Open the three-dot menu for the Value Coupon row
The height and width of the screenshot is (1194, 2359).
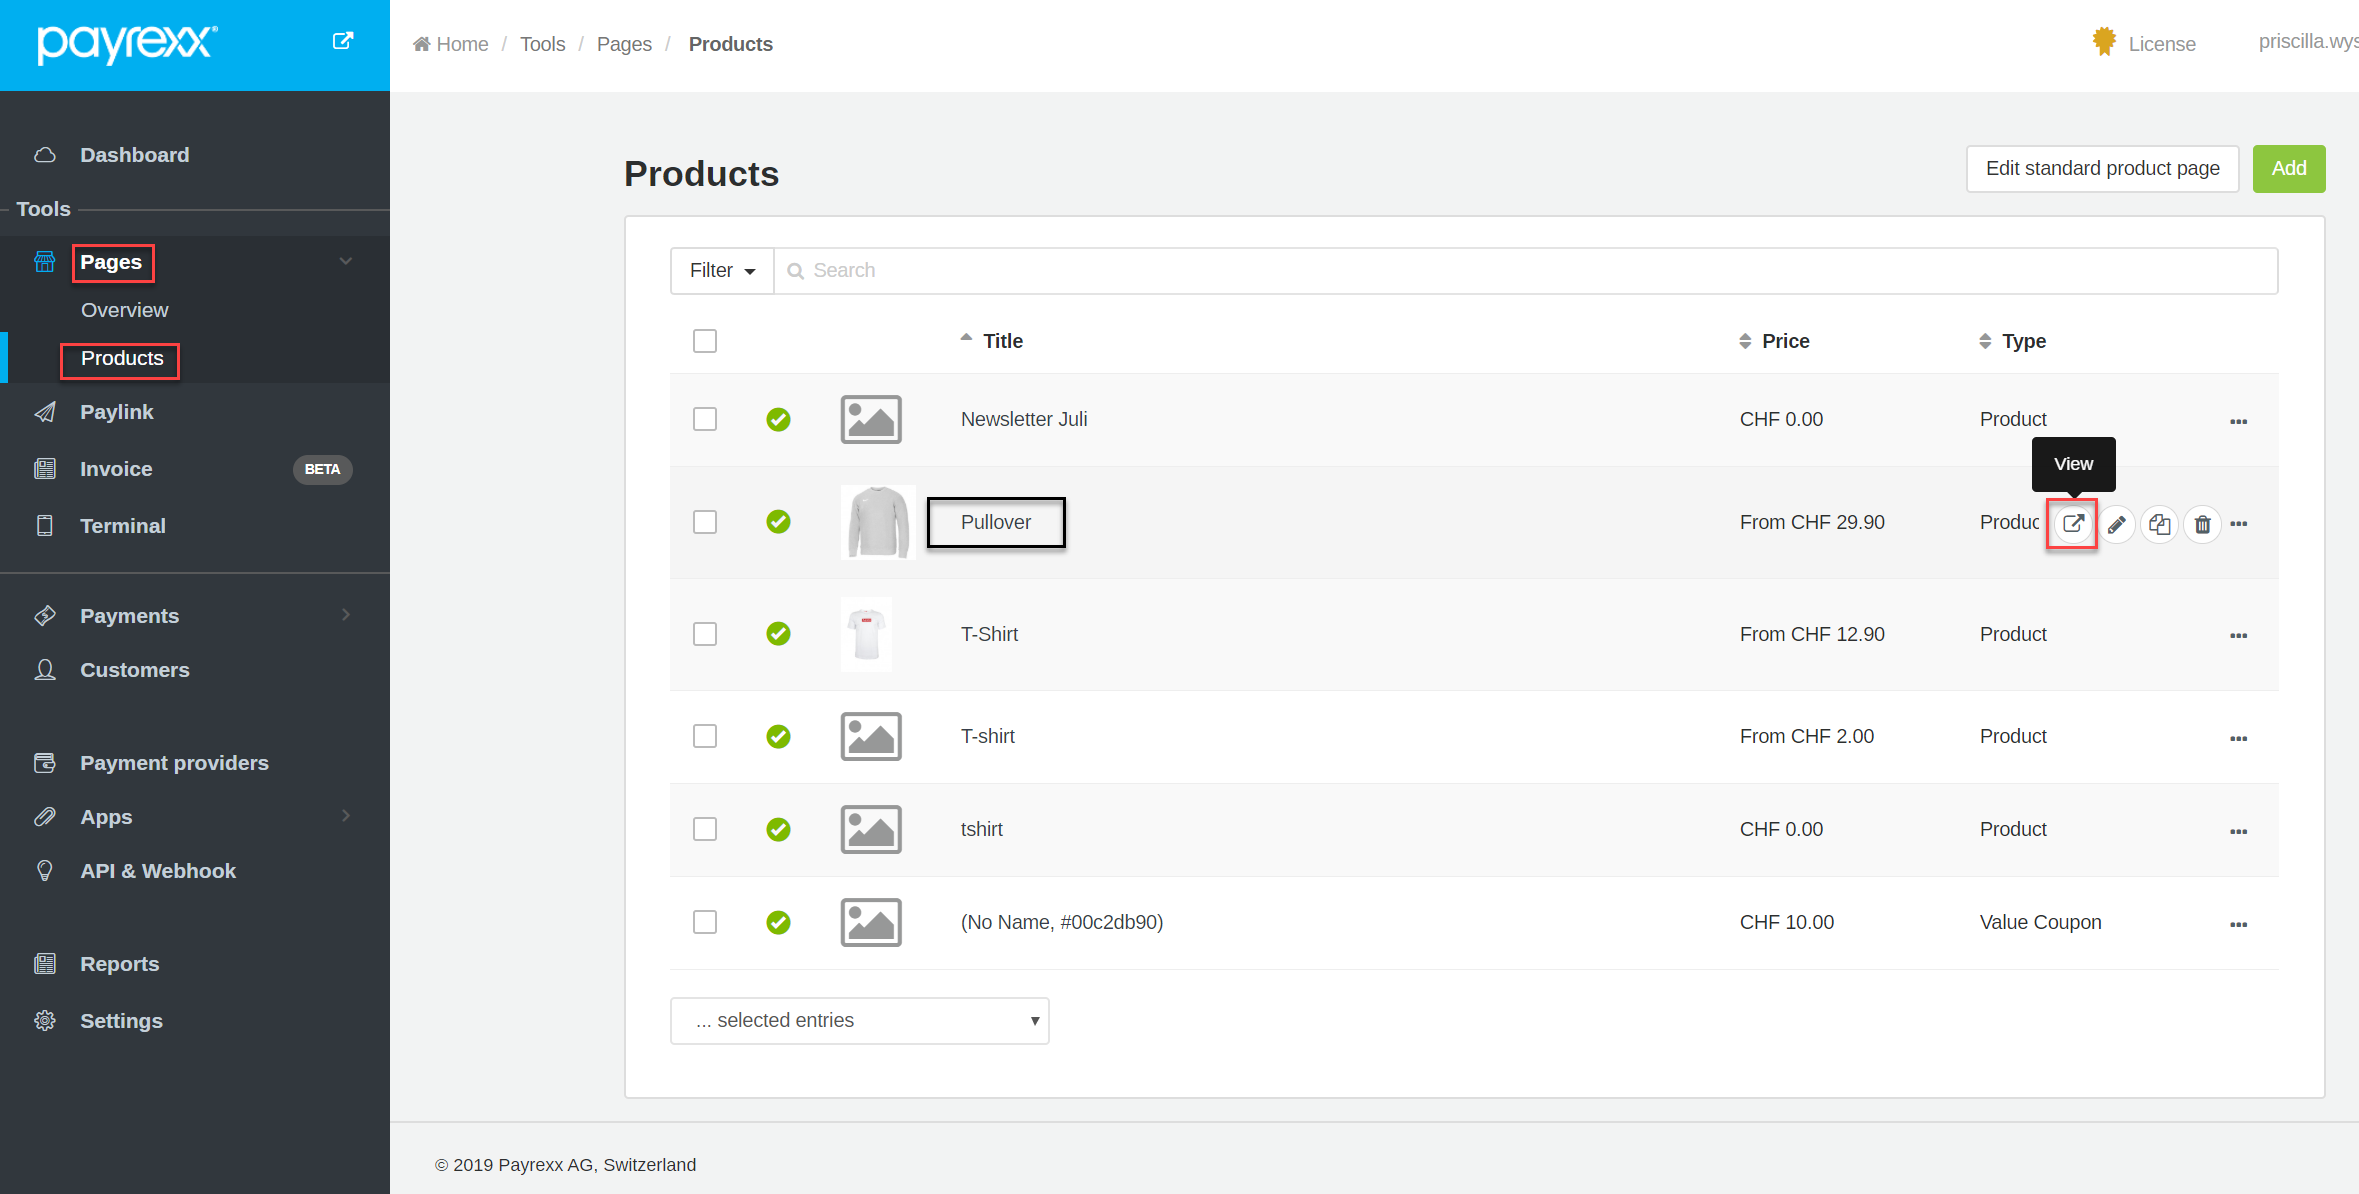[2238, 924]
